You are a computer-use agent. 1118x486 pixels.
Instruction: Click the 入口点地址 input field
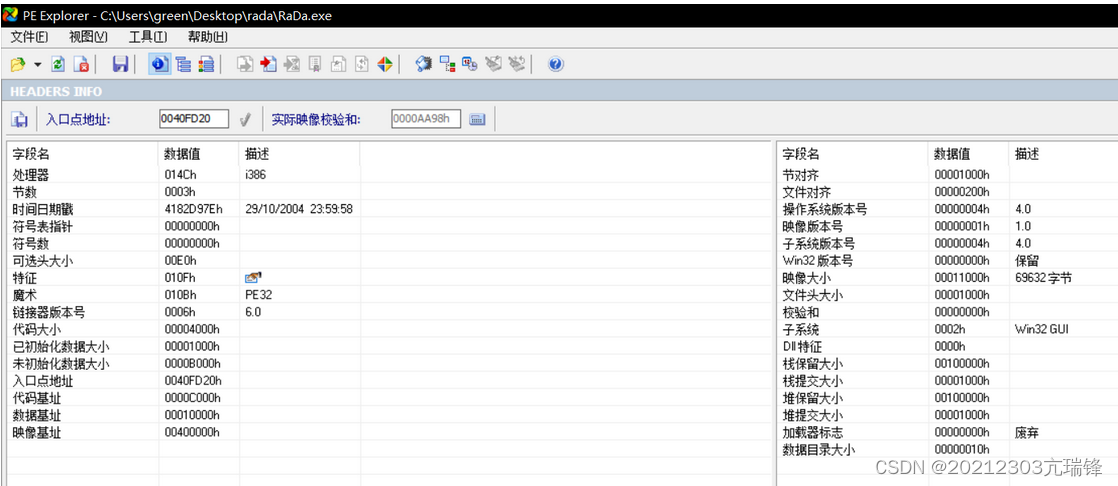pos(194,119)
